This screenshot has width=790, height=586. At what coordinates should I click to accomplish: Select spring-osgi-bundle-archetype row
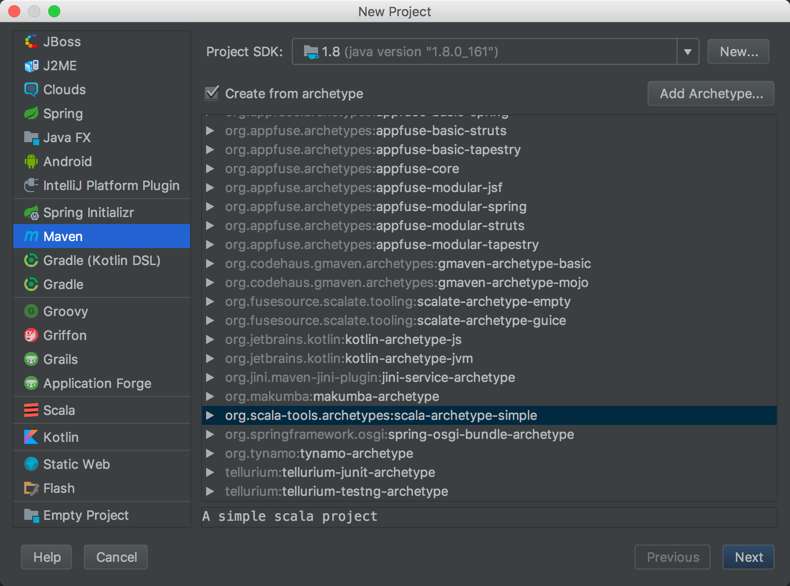pyautogui.click(x=489, y=435)
